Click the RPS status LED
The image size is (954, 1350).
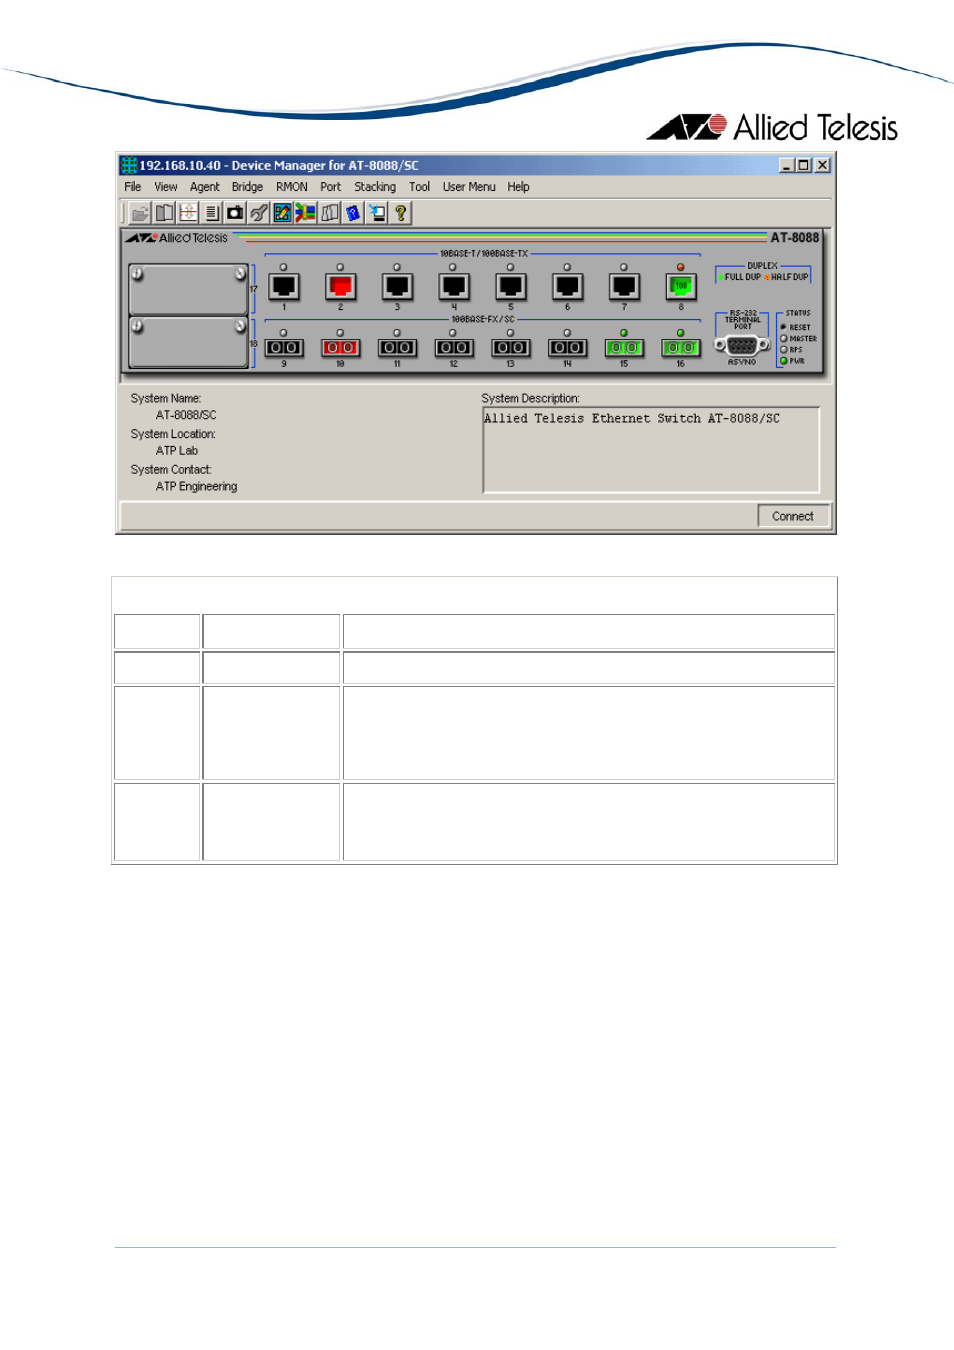(784, 350)
